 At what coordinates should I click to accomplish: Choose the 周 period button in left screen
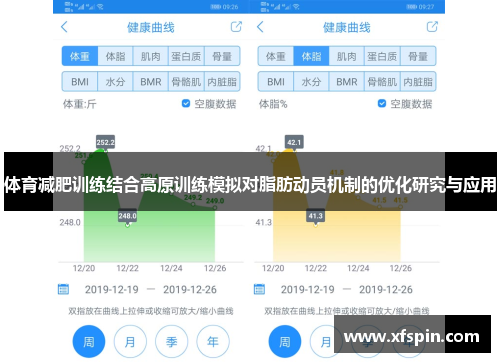[x=89, y=341]
